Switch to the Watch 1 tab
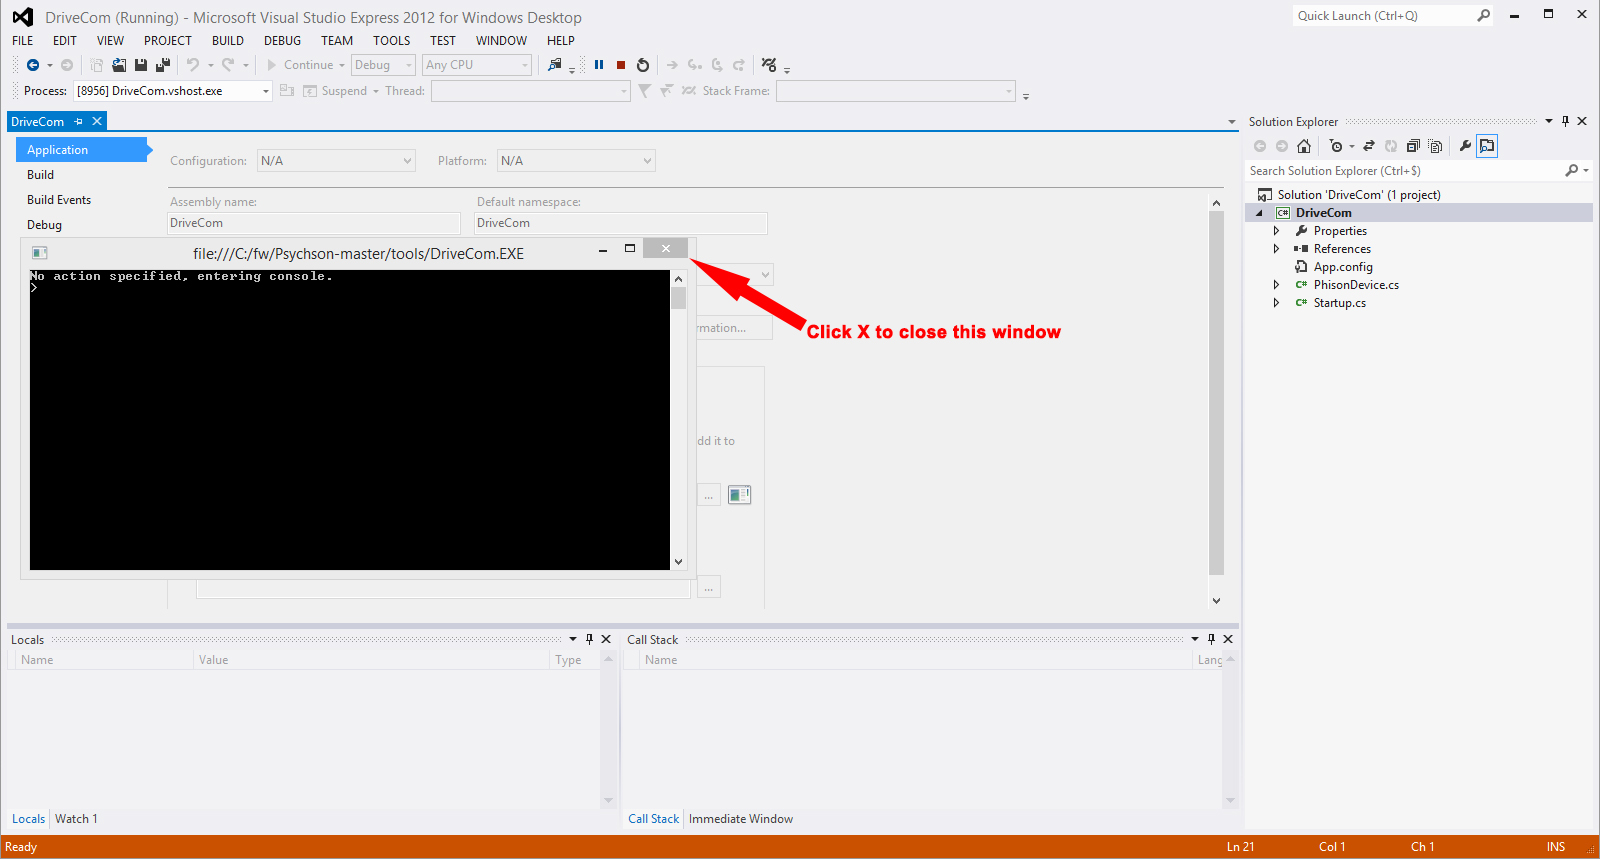 point(76,819)
